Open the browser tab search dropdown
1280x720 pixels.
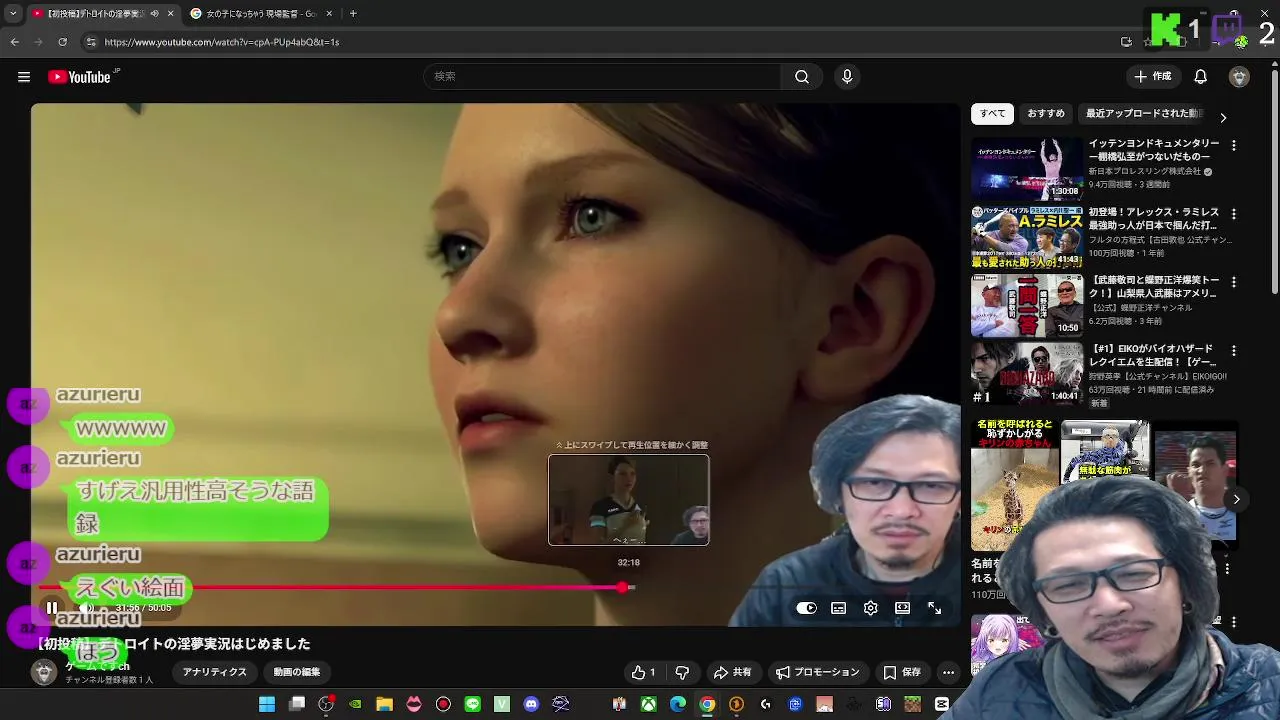(15, 14)
